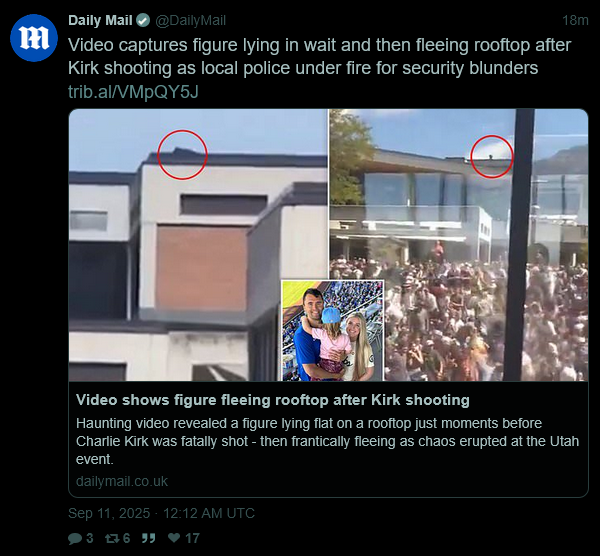
Task: Click the card description starting 'Haunting video'
Action: (x=328, y=441)
